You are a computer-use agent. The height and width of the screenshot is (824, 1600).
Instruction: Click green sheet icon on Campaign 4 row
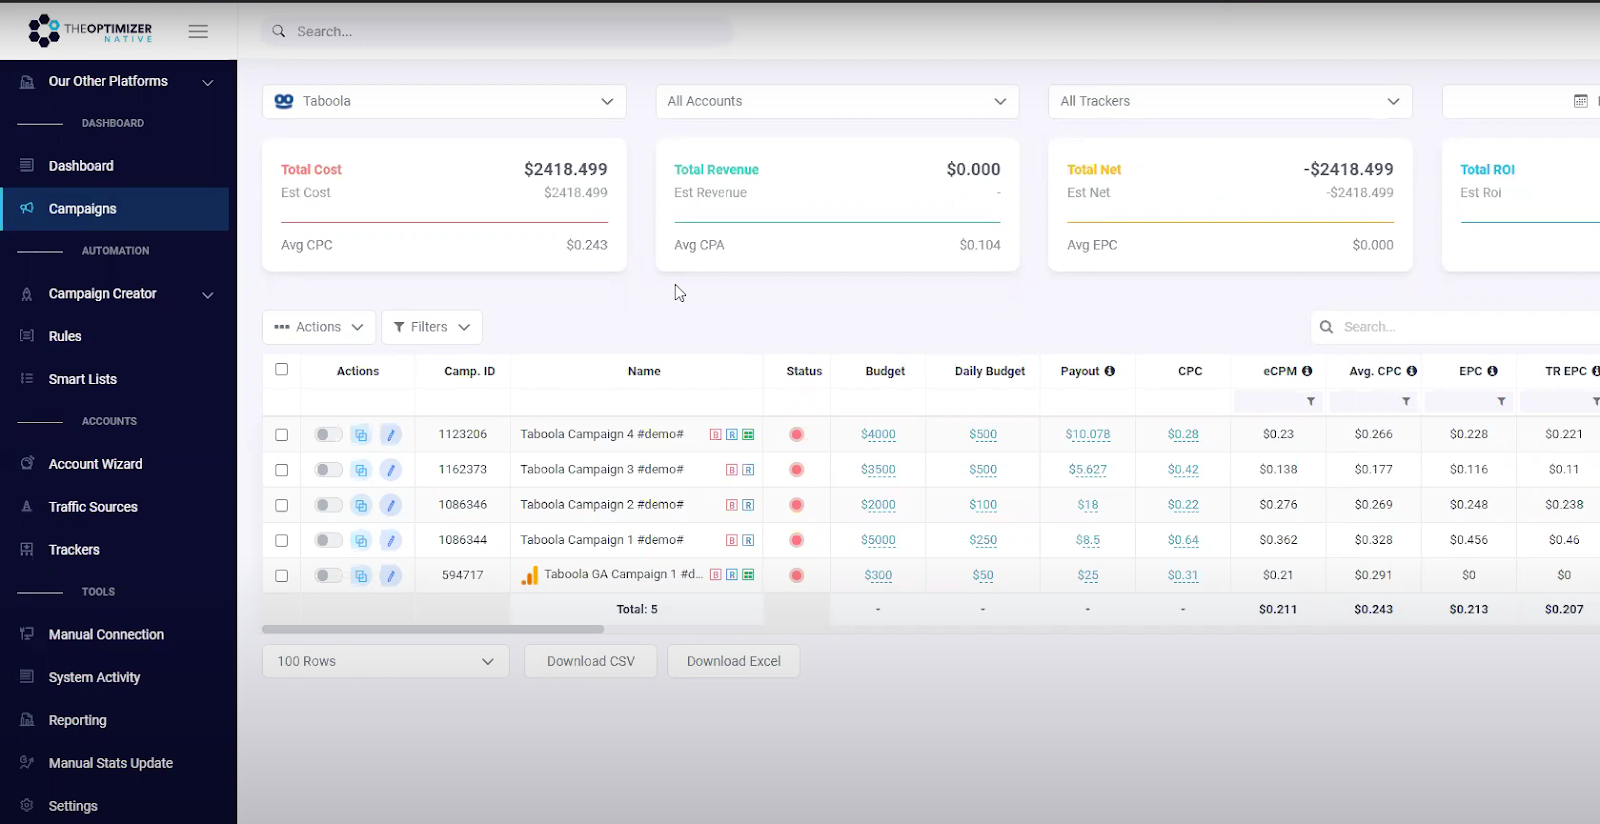coord(748,435)
